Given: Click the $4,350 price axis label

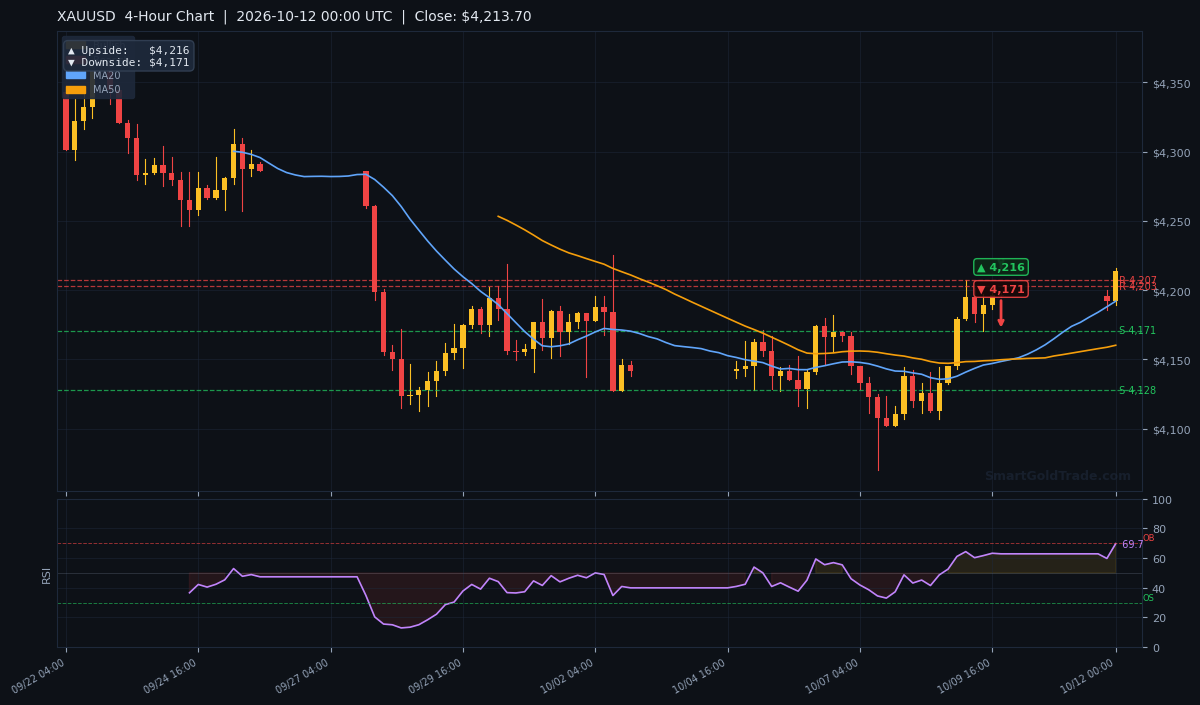Looking at the screenshot, I should click(1171, 84).
